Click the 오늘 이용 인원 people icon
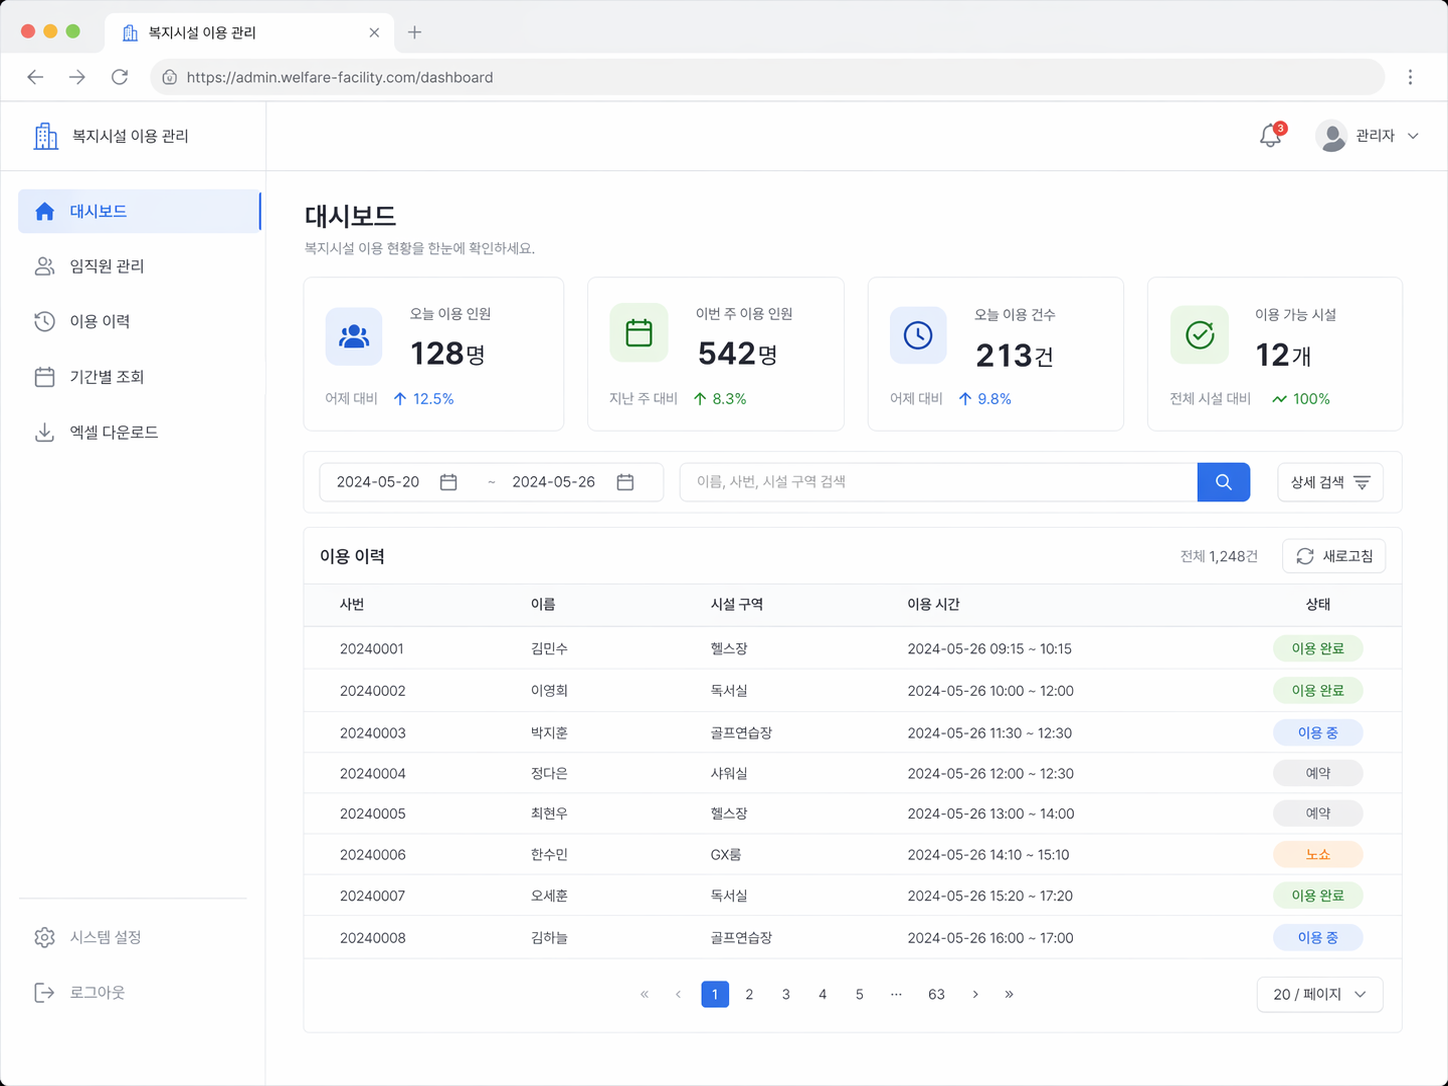This screenshot has width=1448, height=1086. click(x=354, y=336)
